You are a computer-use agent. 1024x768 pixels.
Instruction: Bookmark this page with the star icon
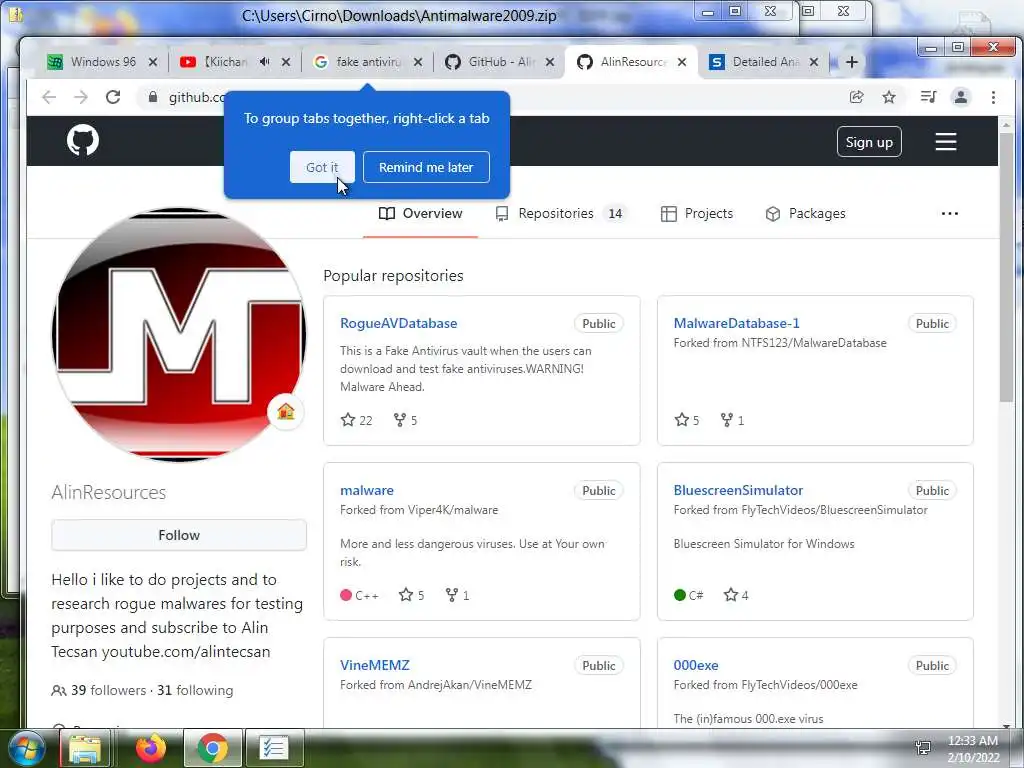coord(889,97)
